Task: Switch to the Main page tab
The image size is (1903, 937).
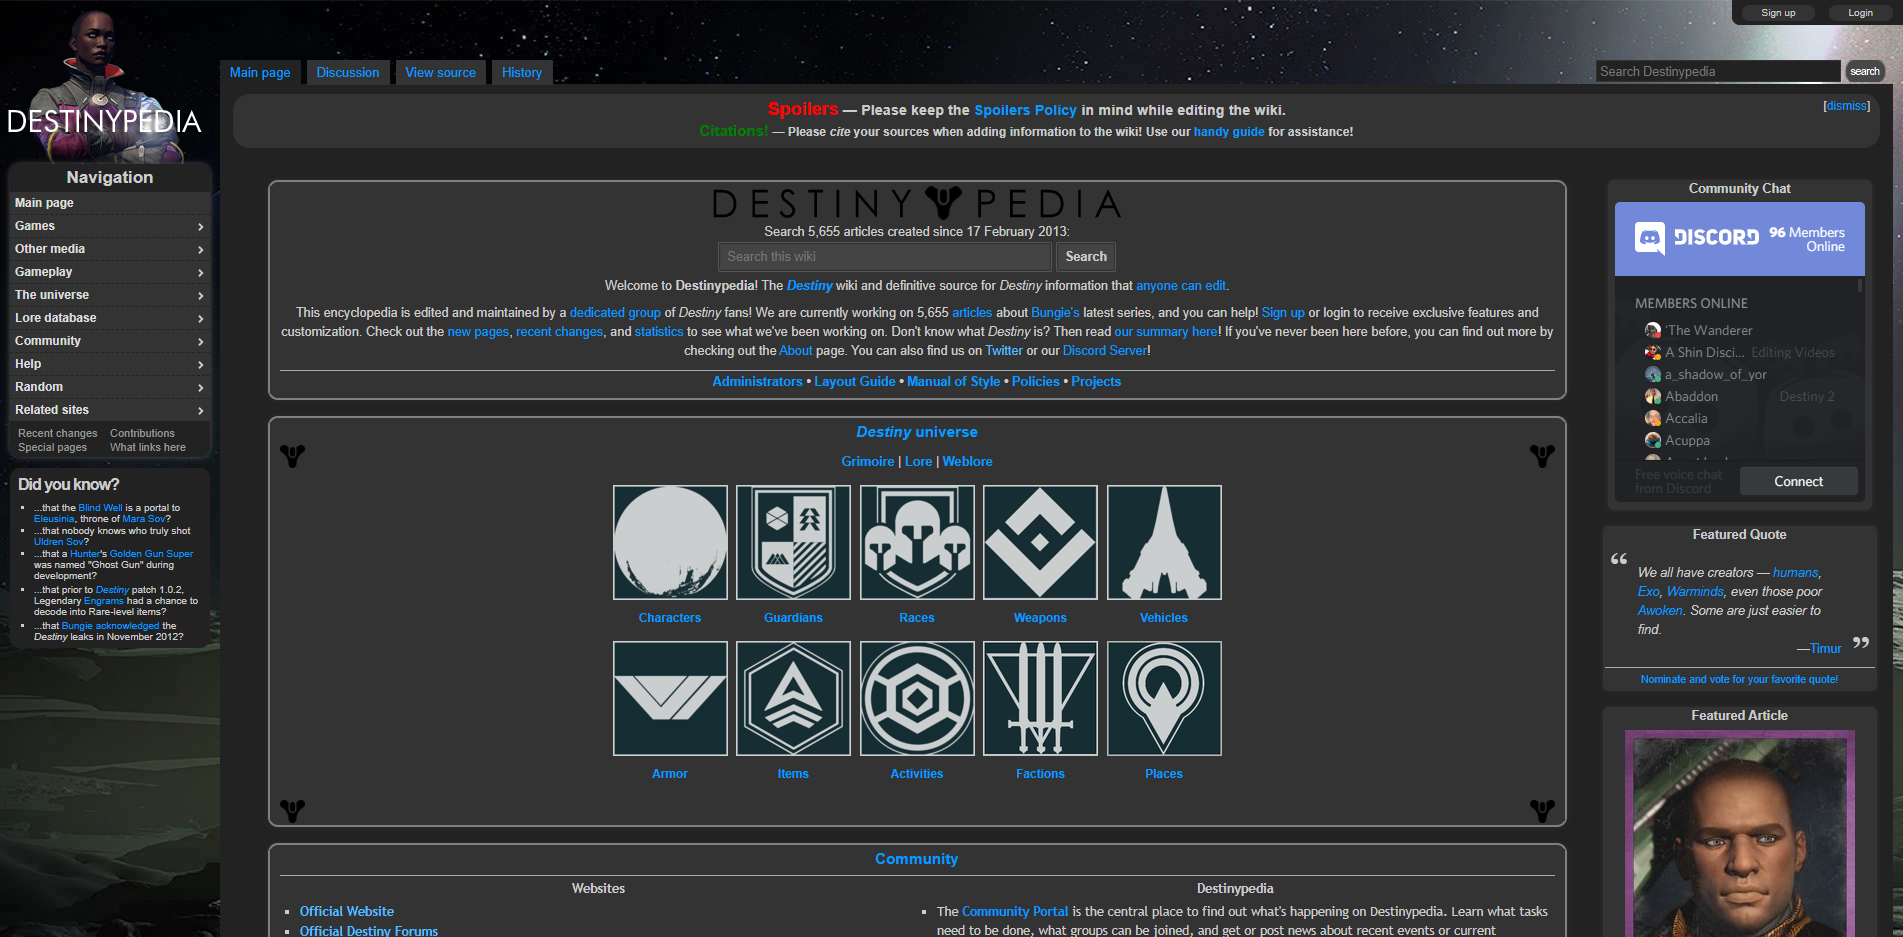Action: 260,72
